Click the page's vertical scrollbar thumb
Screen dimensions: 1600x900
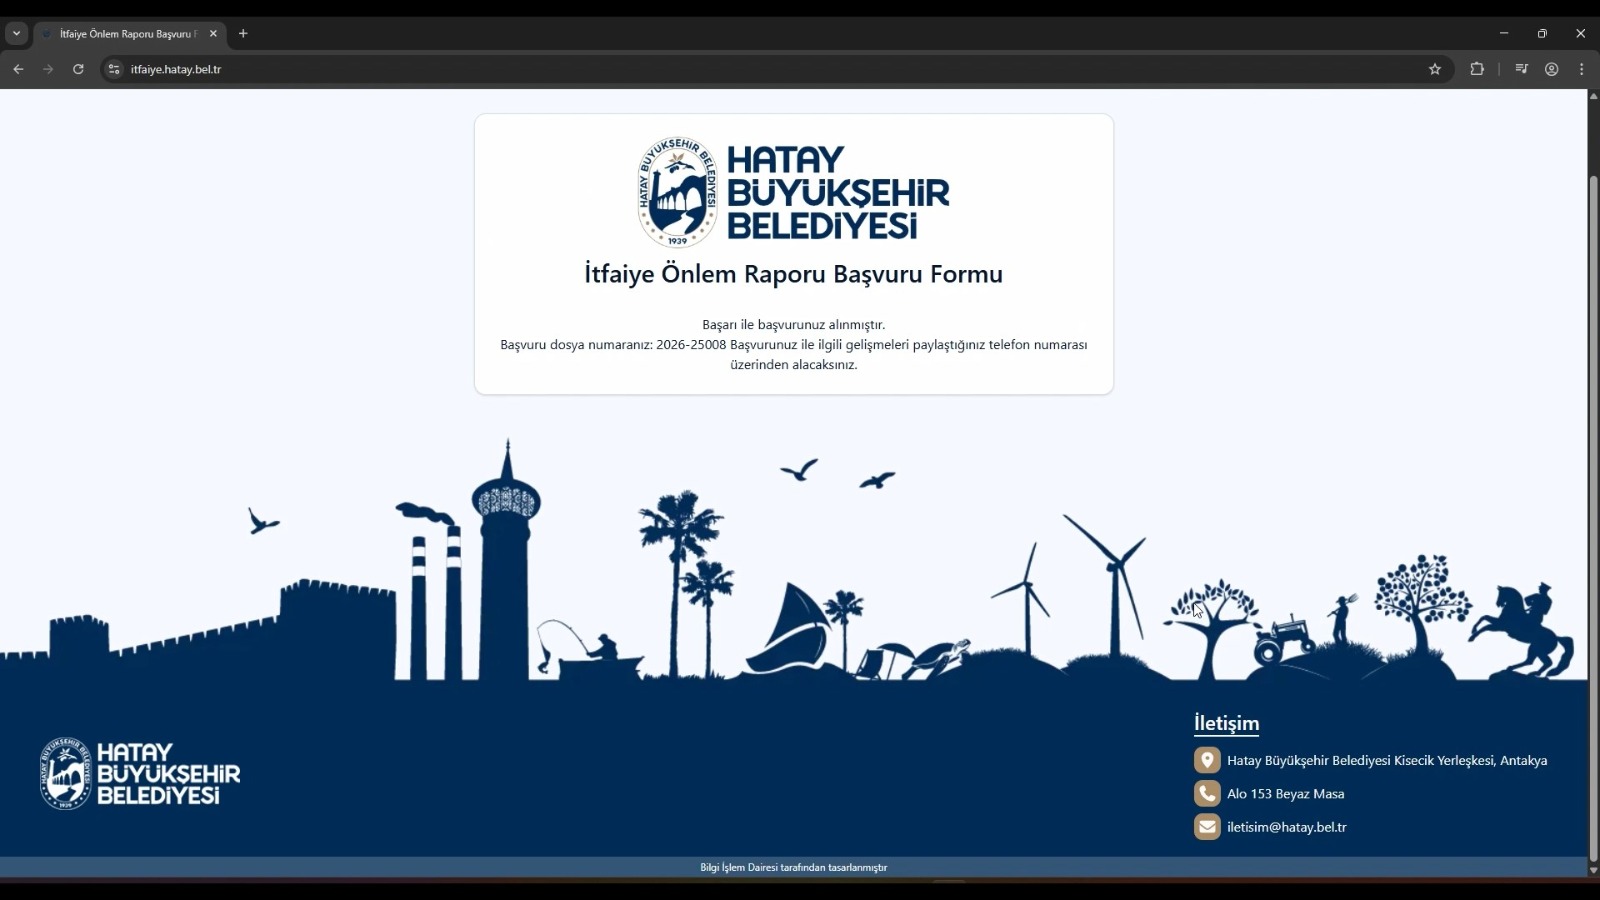(x=1593, y=518)
